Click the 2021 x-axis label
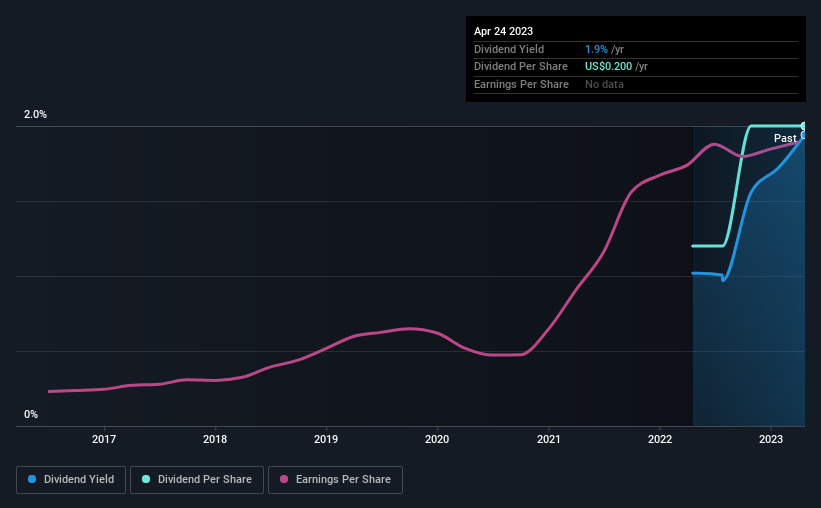821x508 pixels. [548, 439]
